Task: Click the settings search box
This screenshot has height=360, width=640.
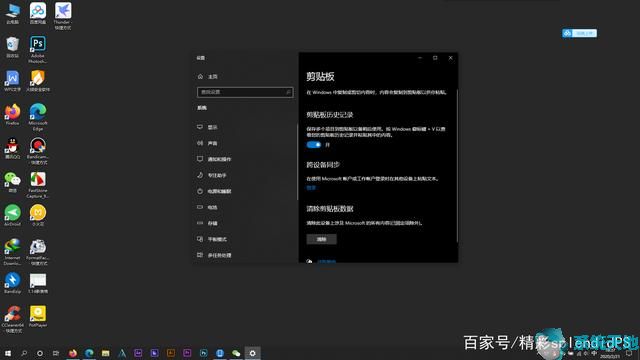Action: [245, 92]
